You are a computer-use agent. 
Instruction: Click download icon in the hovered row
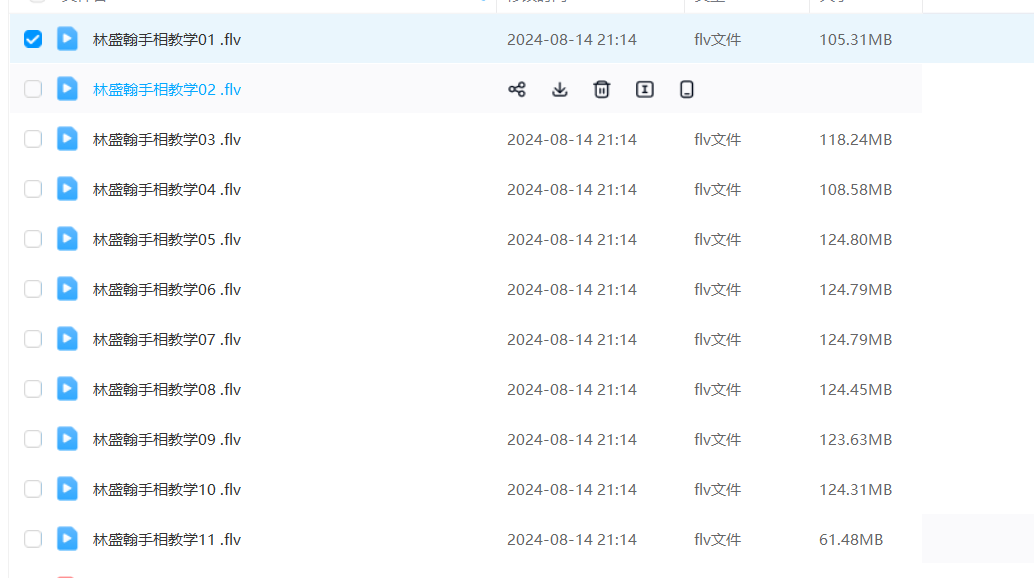(x=560, y=89)
